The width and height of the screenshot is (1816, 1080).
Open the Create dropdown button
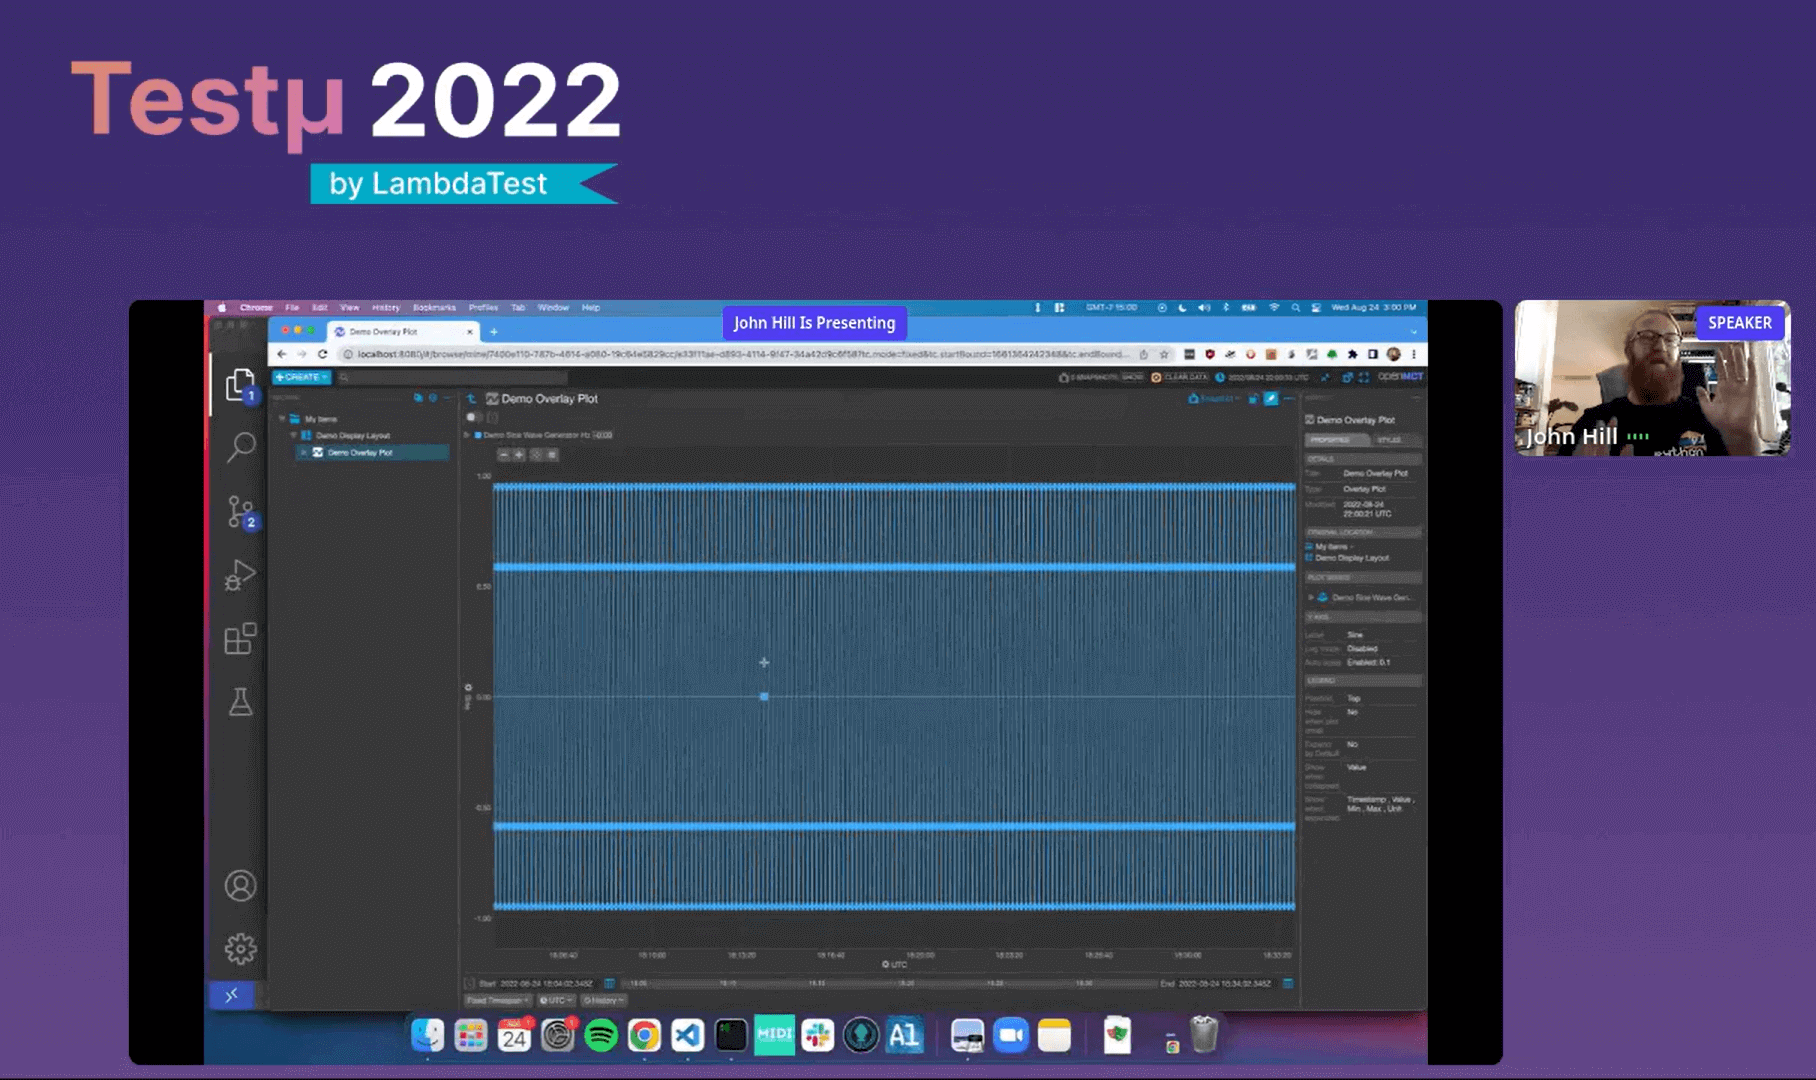pos(301,377)
